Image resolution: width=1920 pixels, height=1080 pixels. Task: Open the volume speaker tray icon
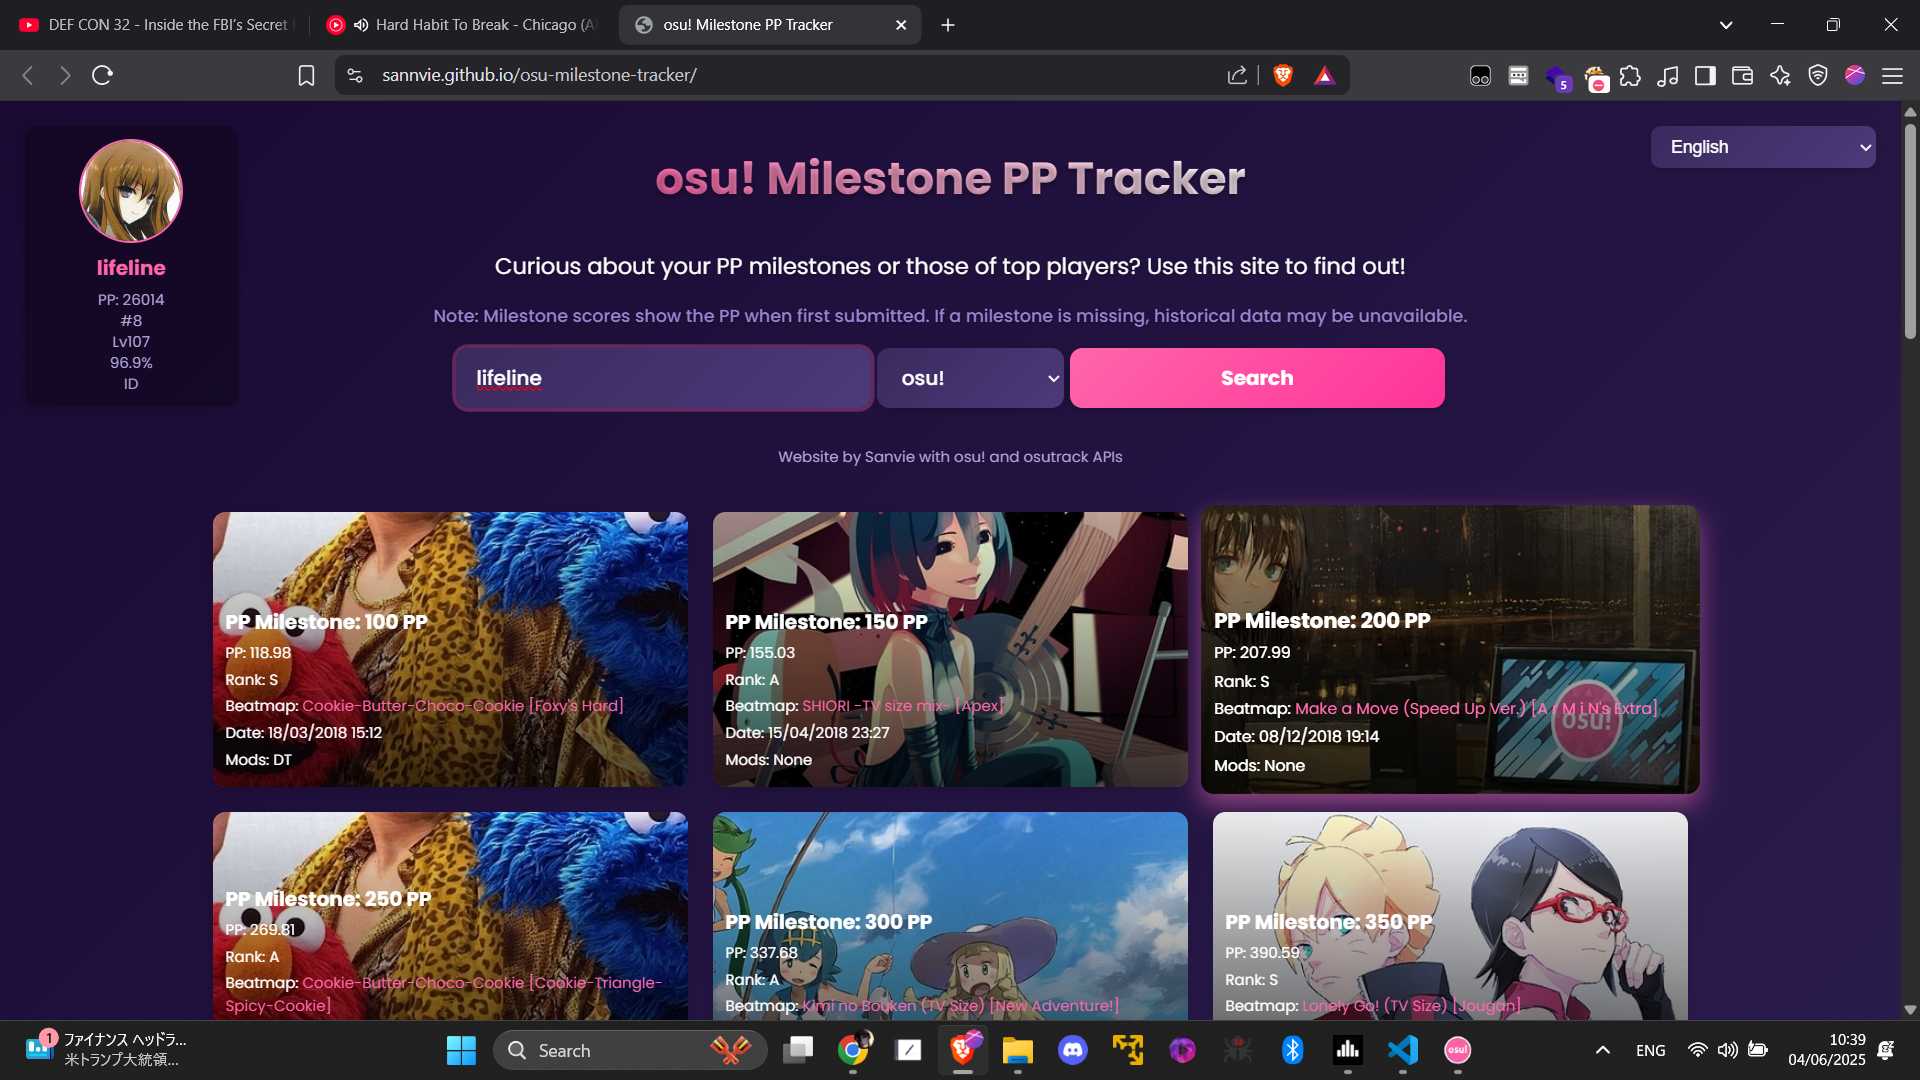pos(1727,1050)
